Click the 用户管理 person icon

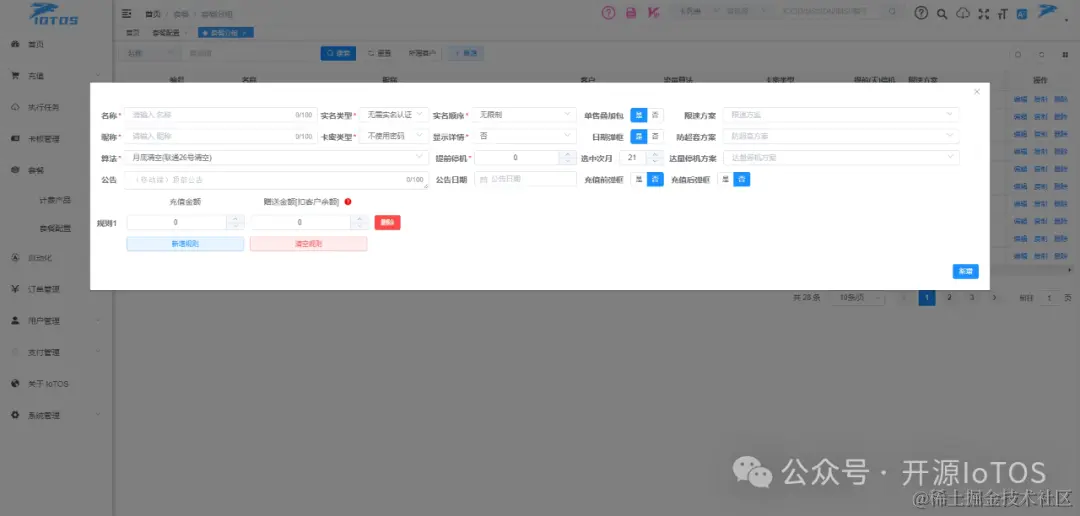point(14,320)
